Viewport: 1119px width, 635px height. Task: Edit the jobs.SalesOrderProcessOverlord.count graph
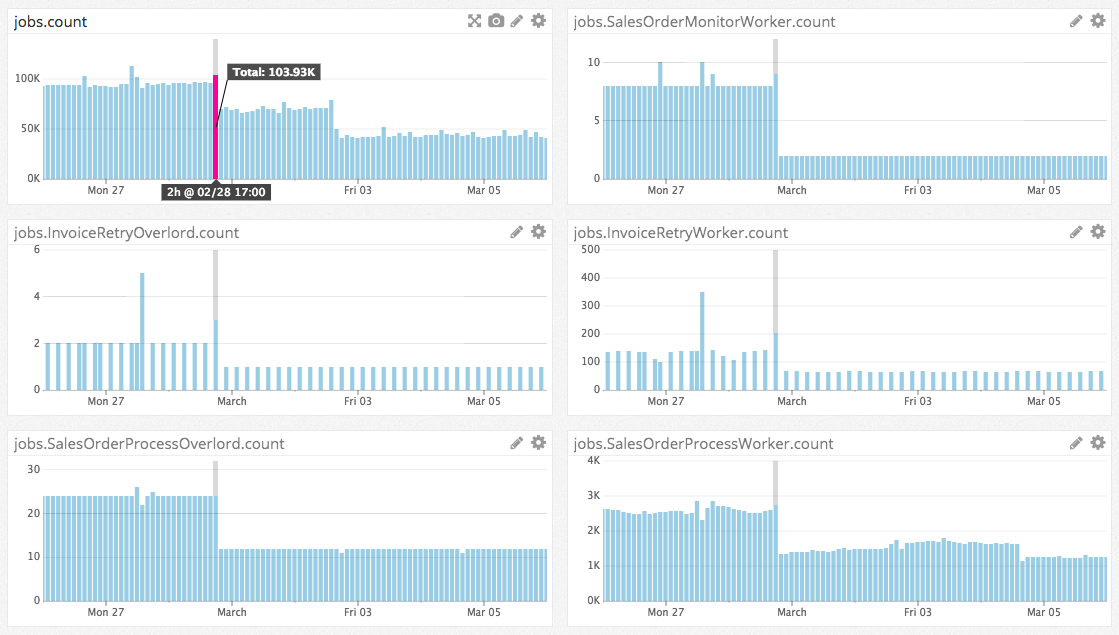click(x=517, y=443)
